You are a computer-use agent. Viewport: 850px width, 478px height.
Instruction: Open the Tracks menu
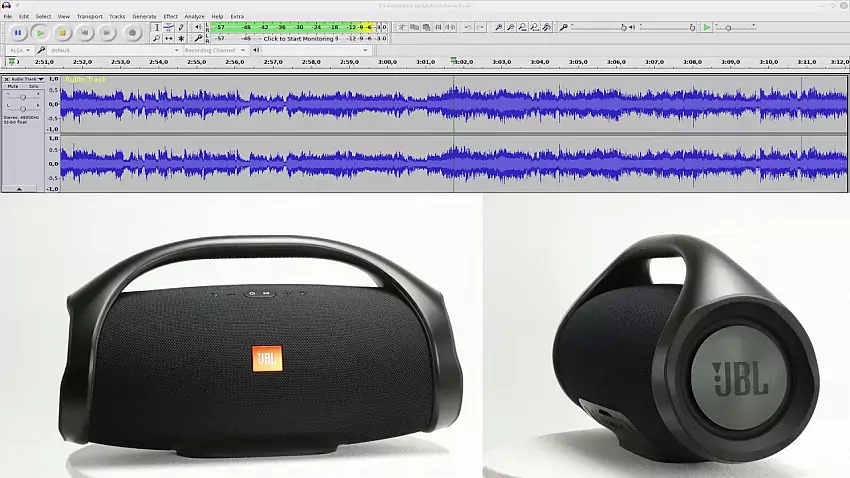coord(117,16)
